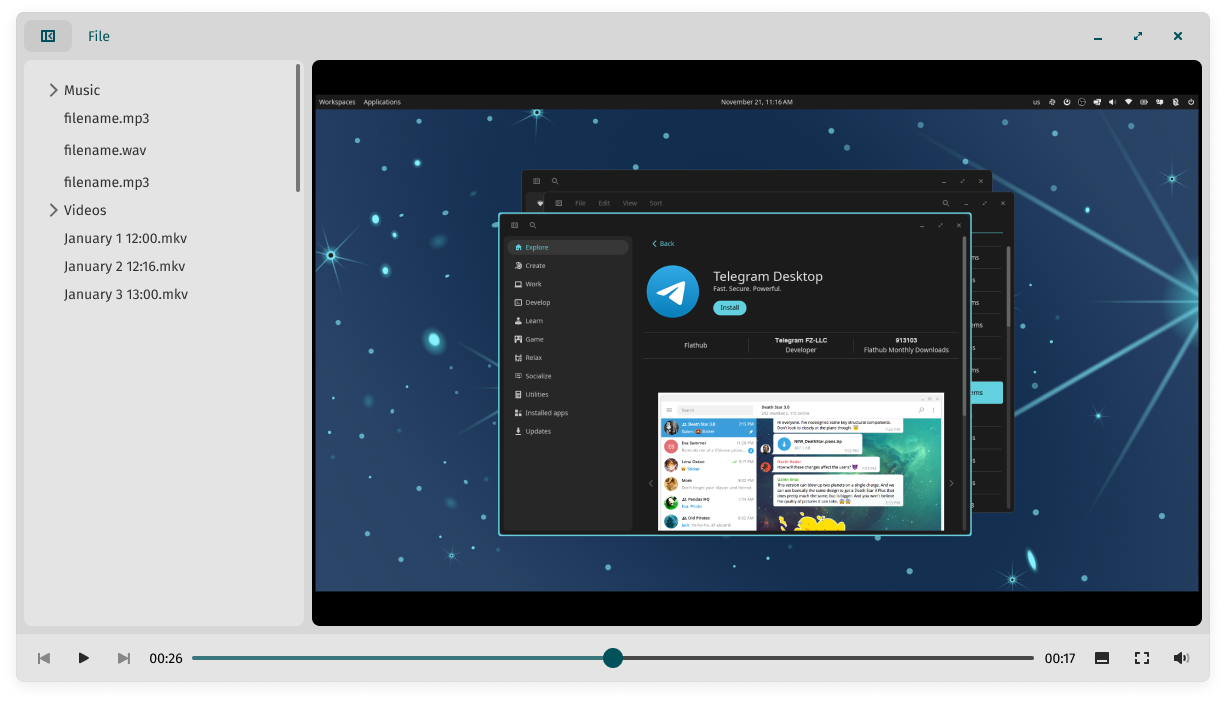Click Install for Telegram Desktop
1226x702 pixels.
729,307
